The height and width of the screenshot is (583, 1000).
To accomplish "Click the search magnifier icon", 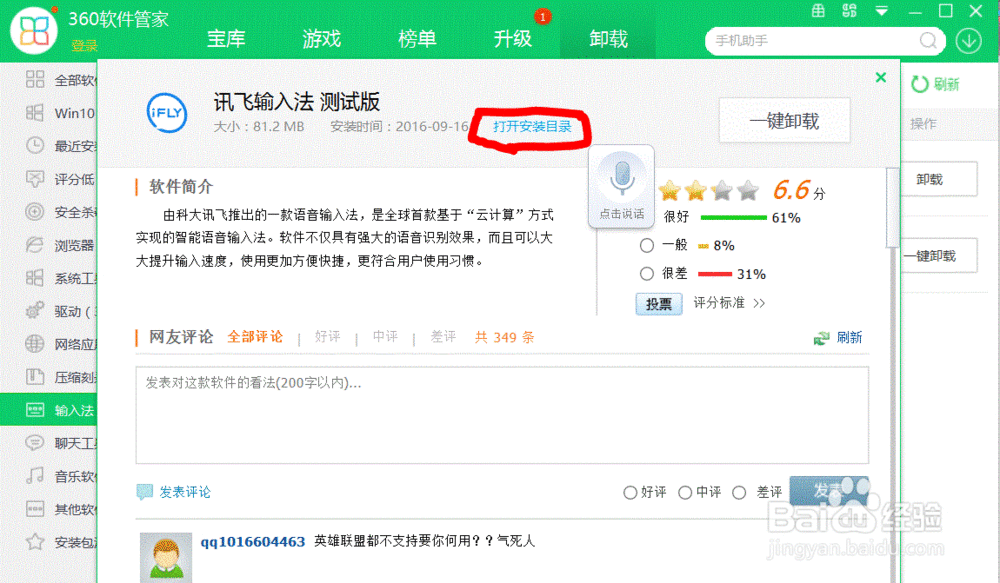I will pyautogui.click(x=928, y=41).
